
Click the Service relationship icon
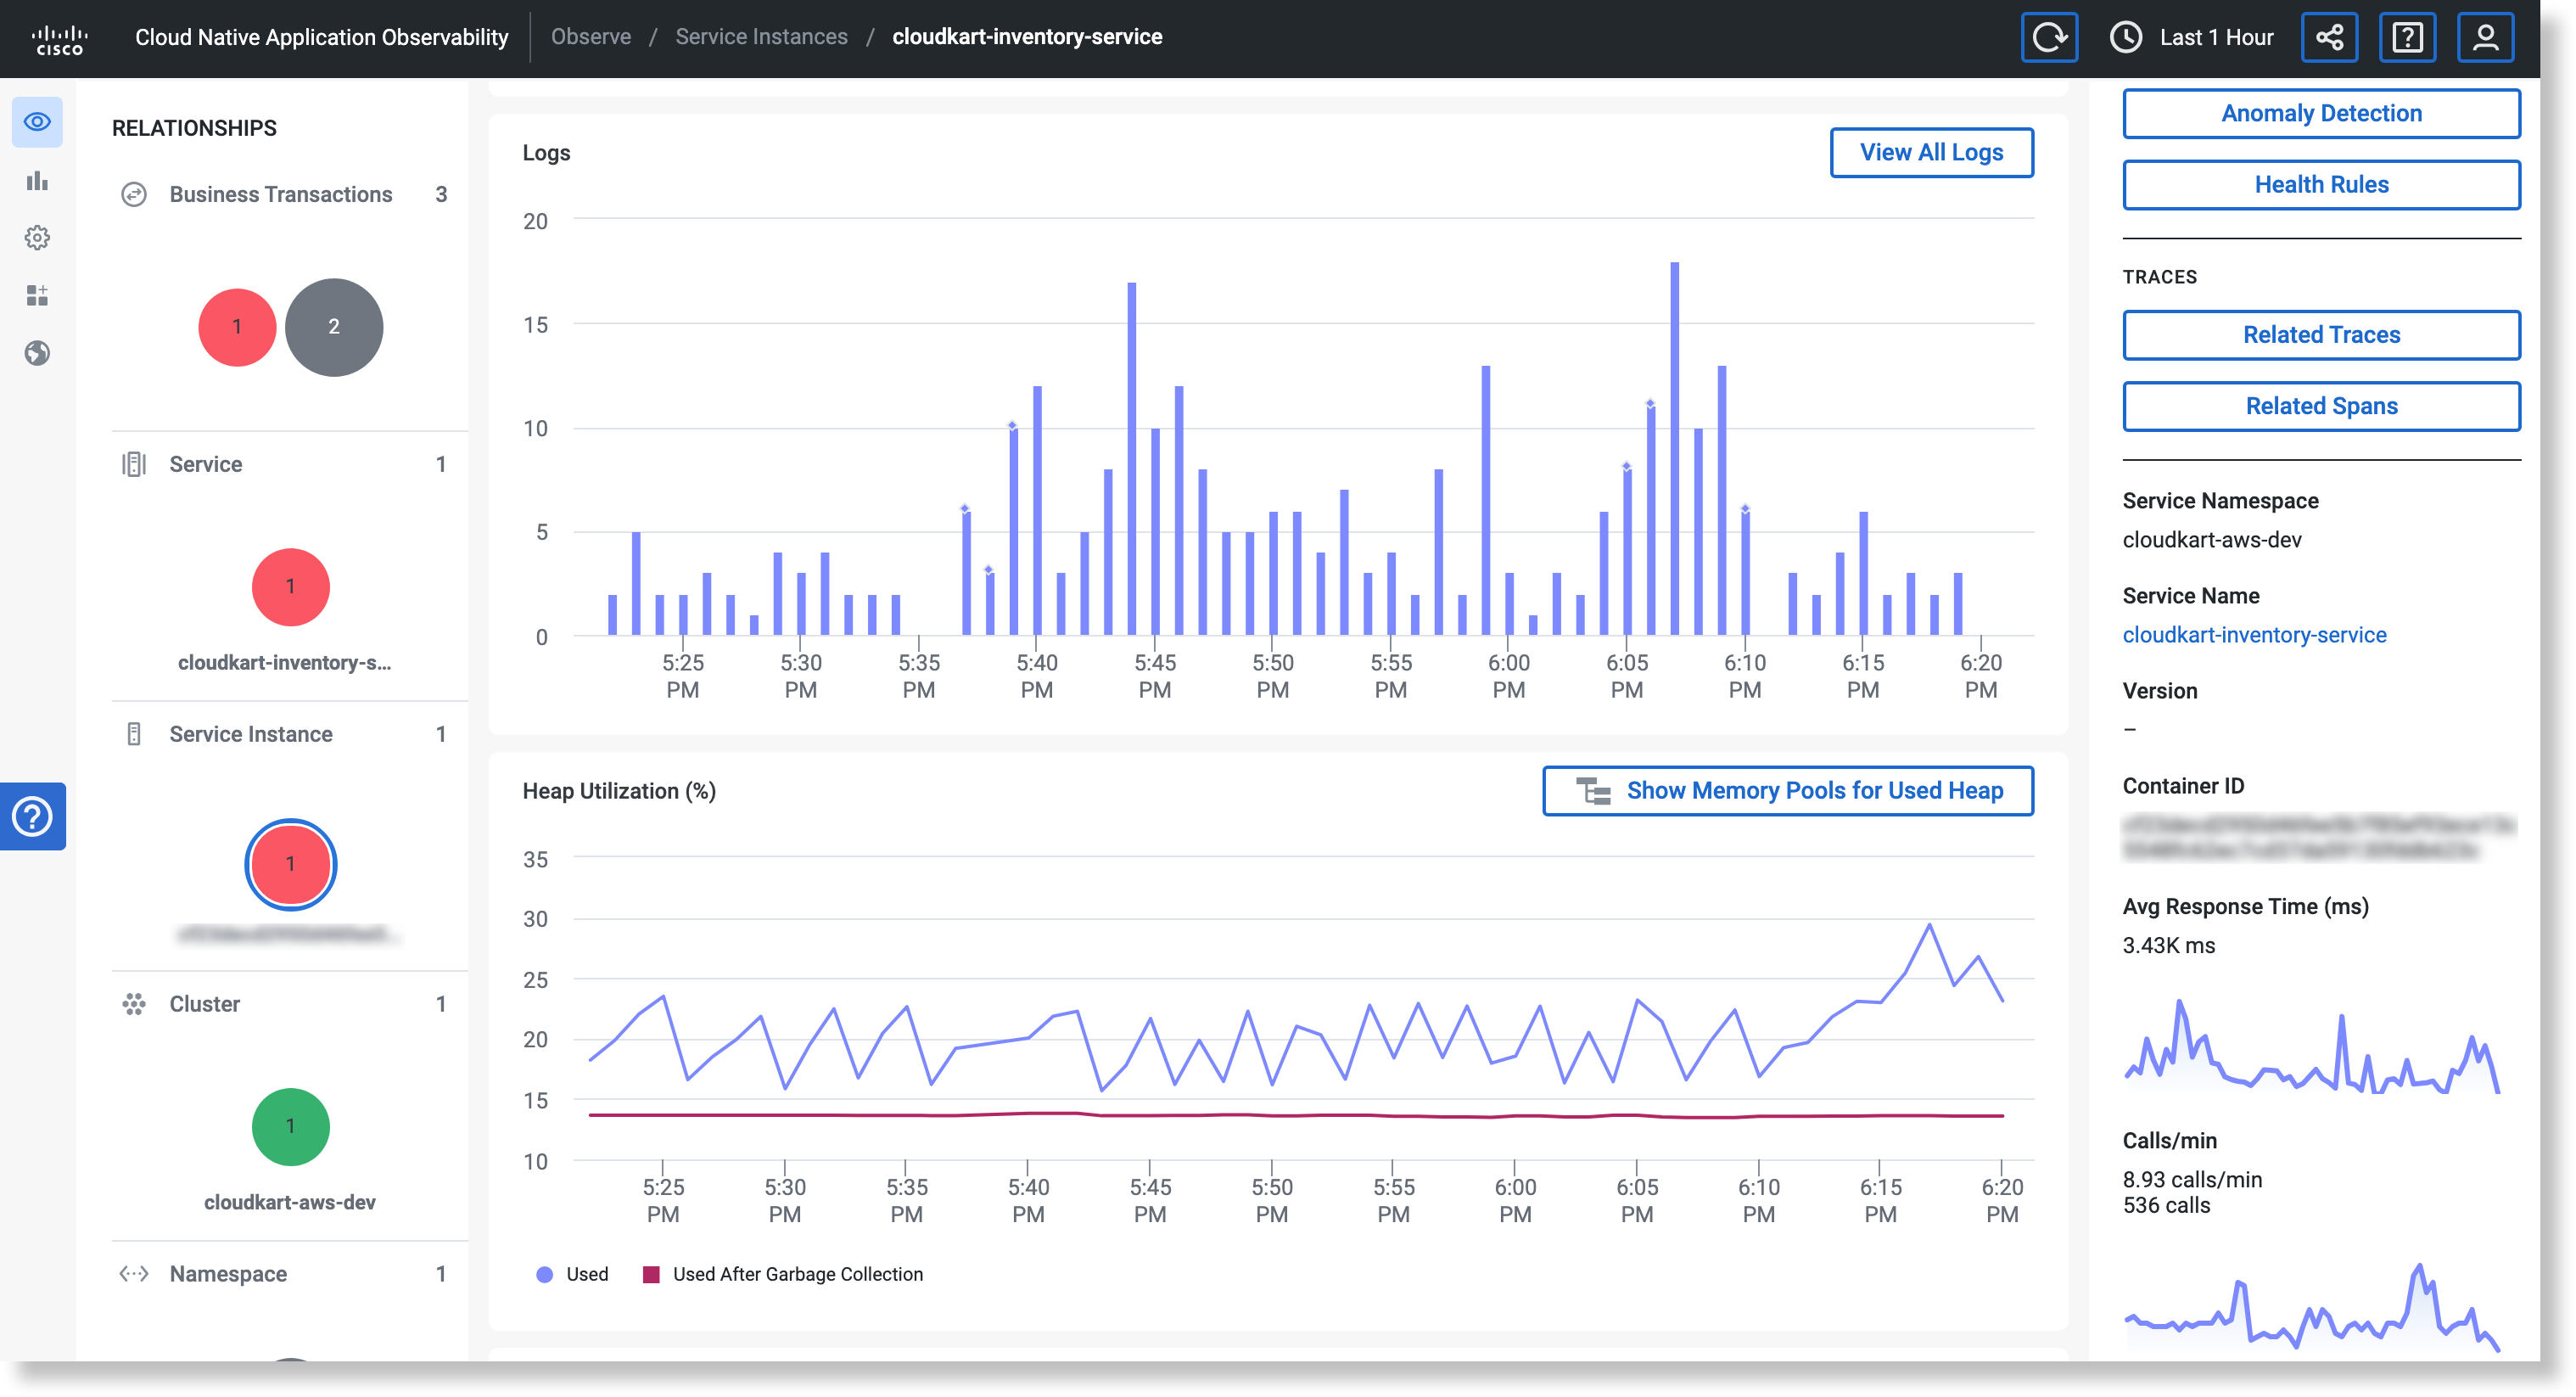[134, 464]
